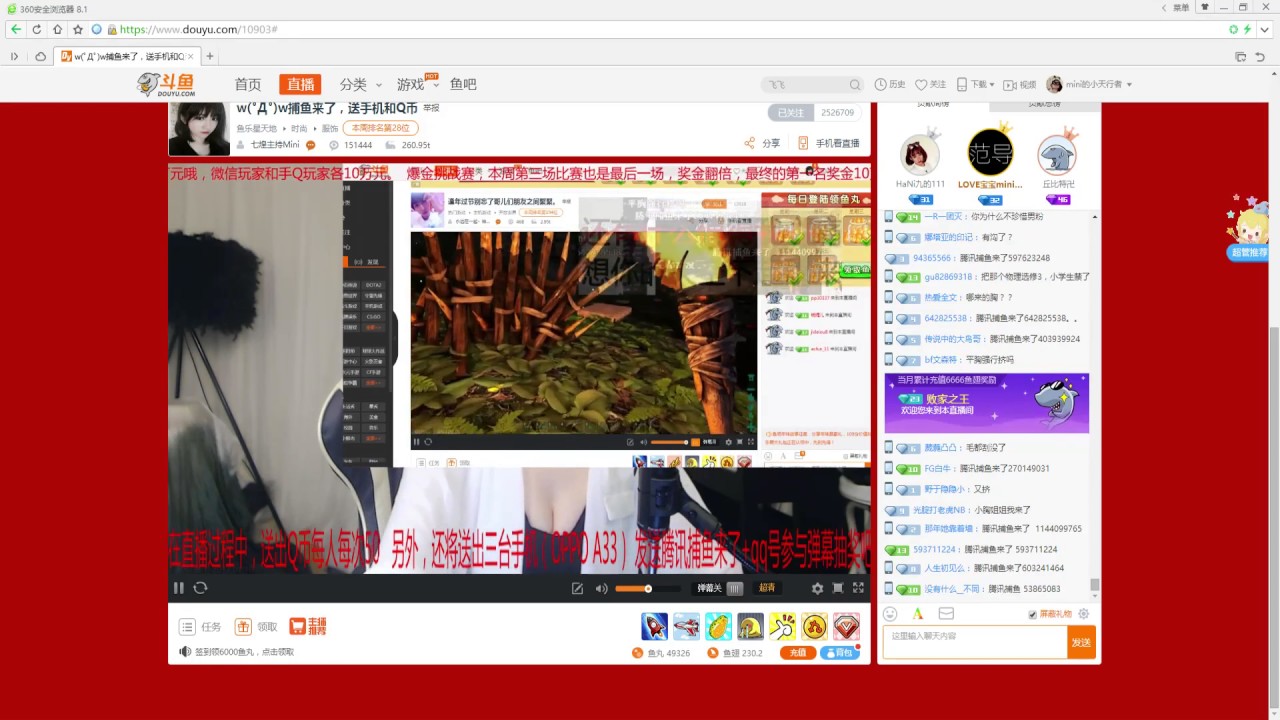Open the 任务 tasks list
1280x720 pixels.
(200, 627)
